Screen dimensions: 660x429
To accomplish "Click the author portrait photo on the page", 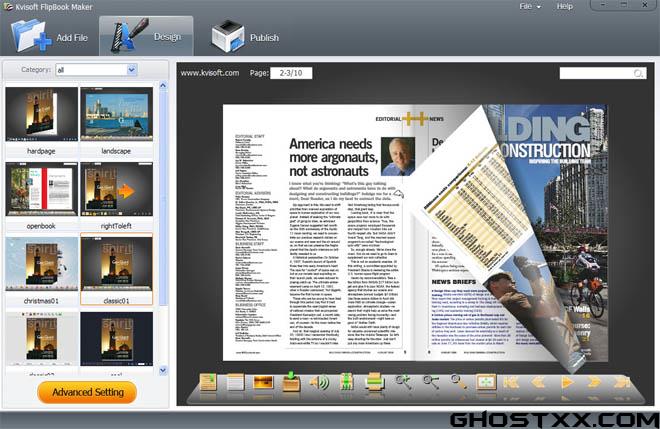I will tap(398, 156).
